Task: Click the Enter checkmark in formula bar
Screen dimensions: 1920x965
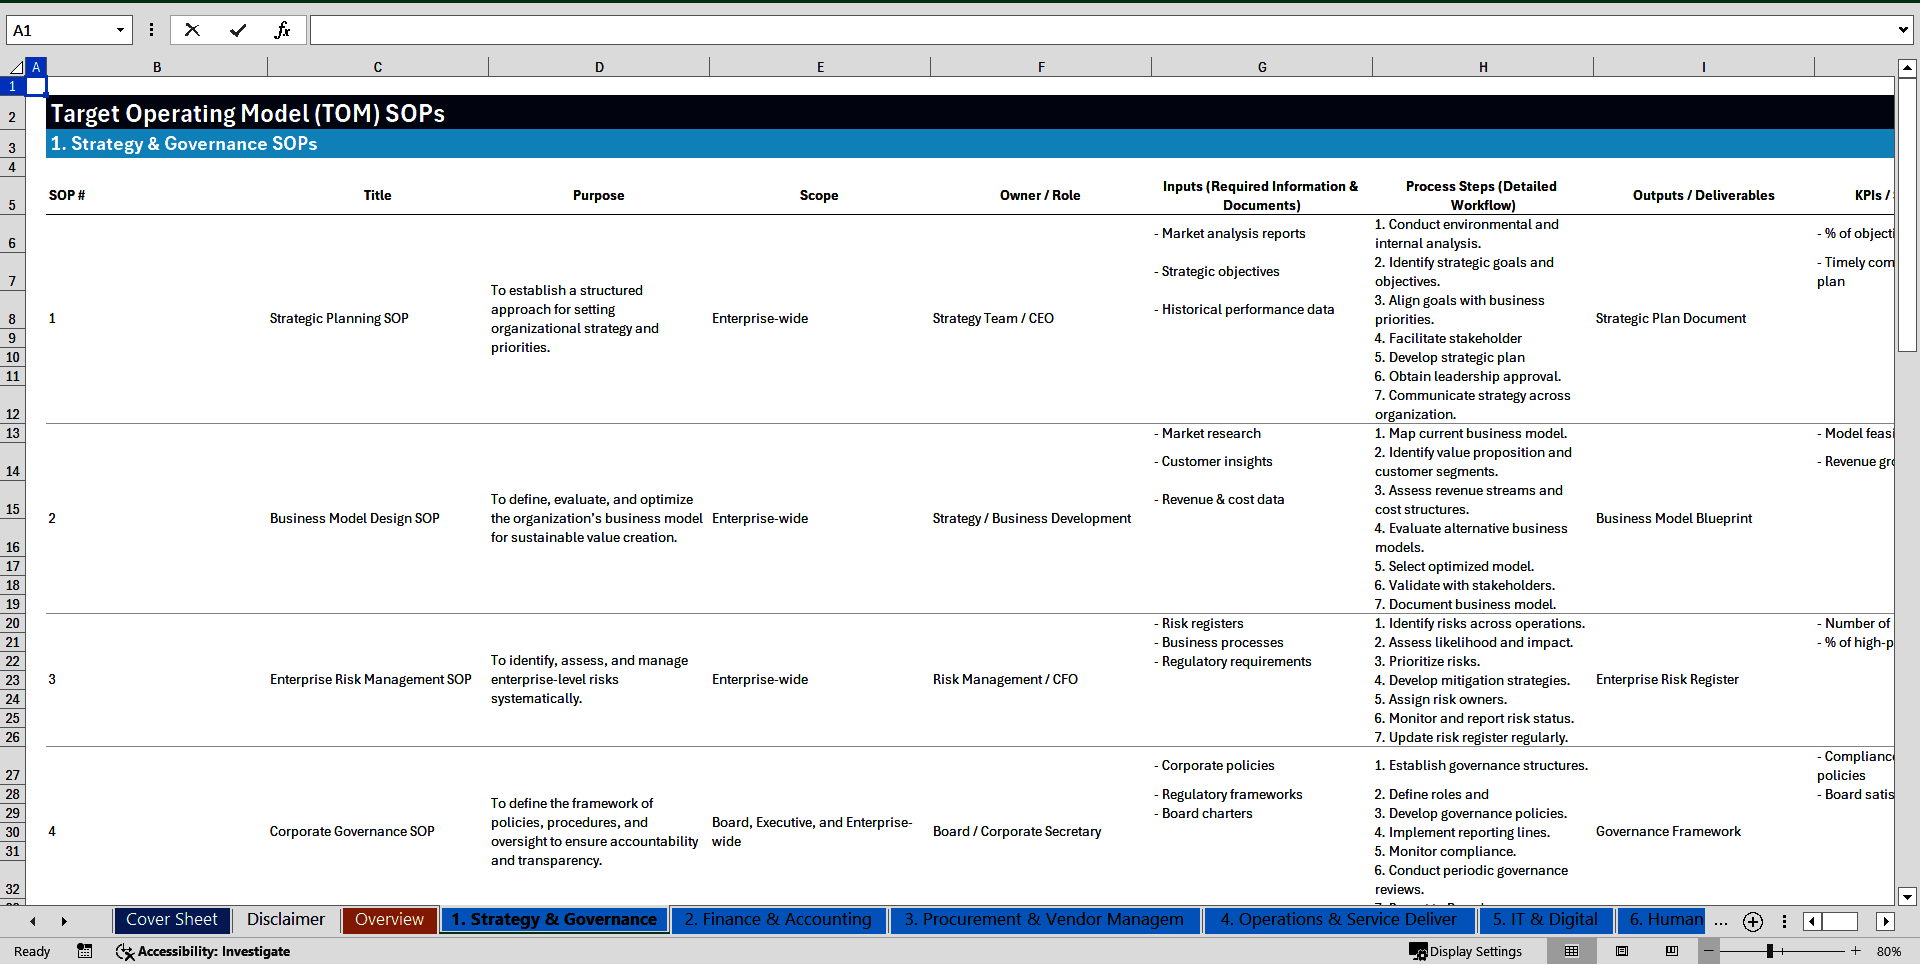Action: pyautogui.click(x=238, y=30)
